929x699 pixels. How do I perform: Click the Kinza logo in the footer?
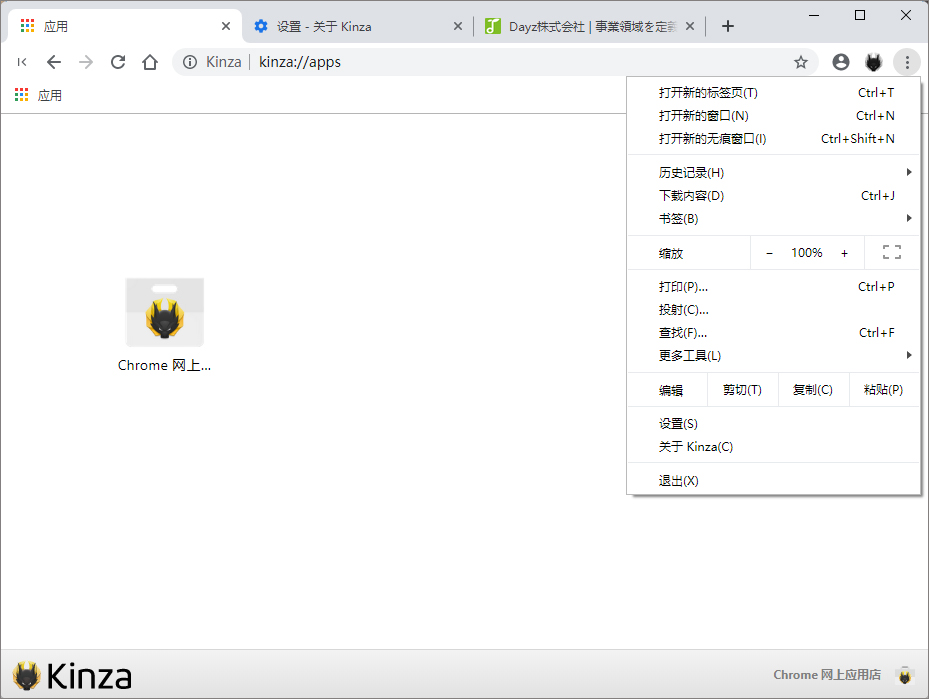72,676
